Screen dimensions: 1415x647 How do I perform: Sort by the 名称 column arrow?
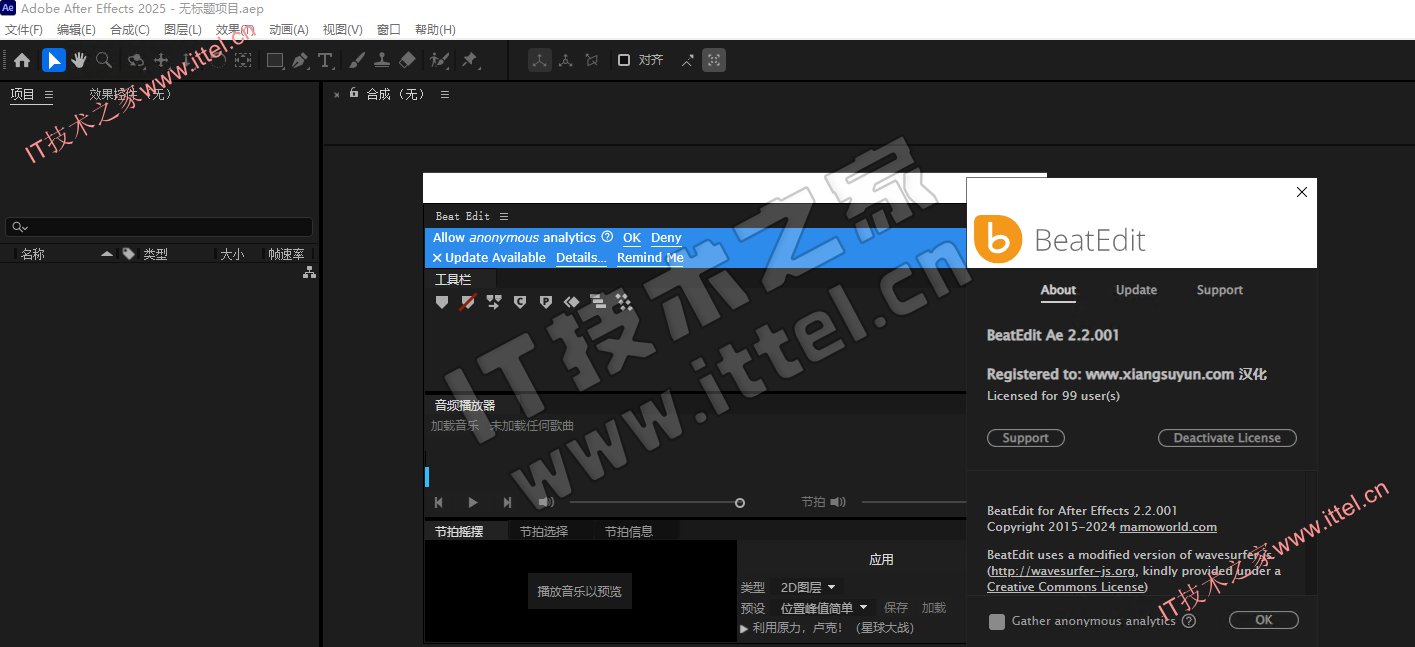point(107,254)
